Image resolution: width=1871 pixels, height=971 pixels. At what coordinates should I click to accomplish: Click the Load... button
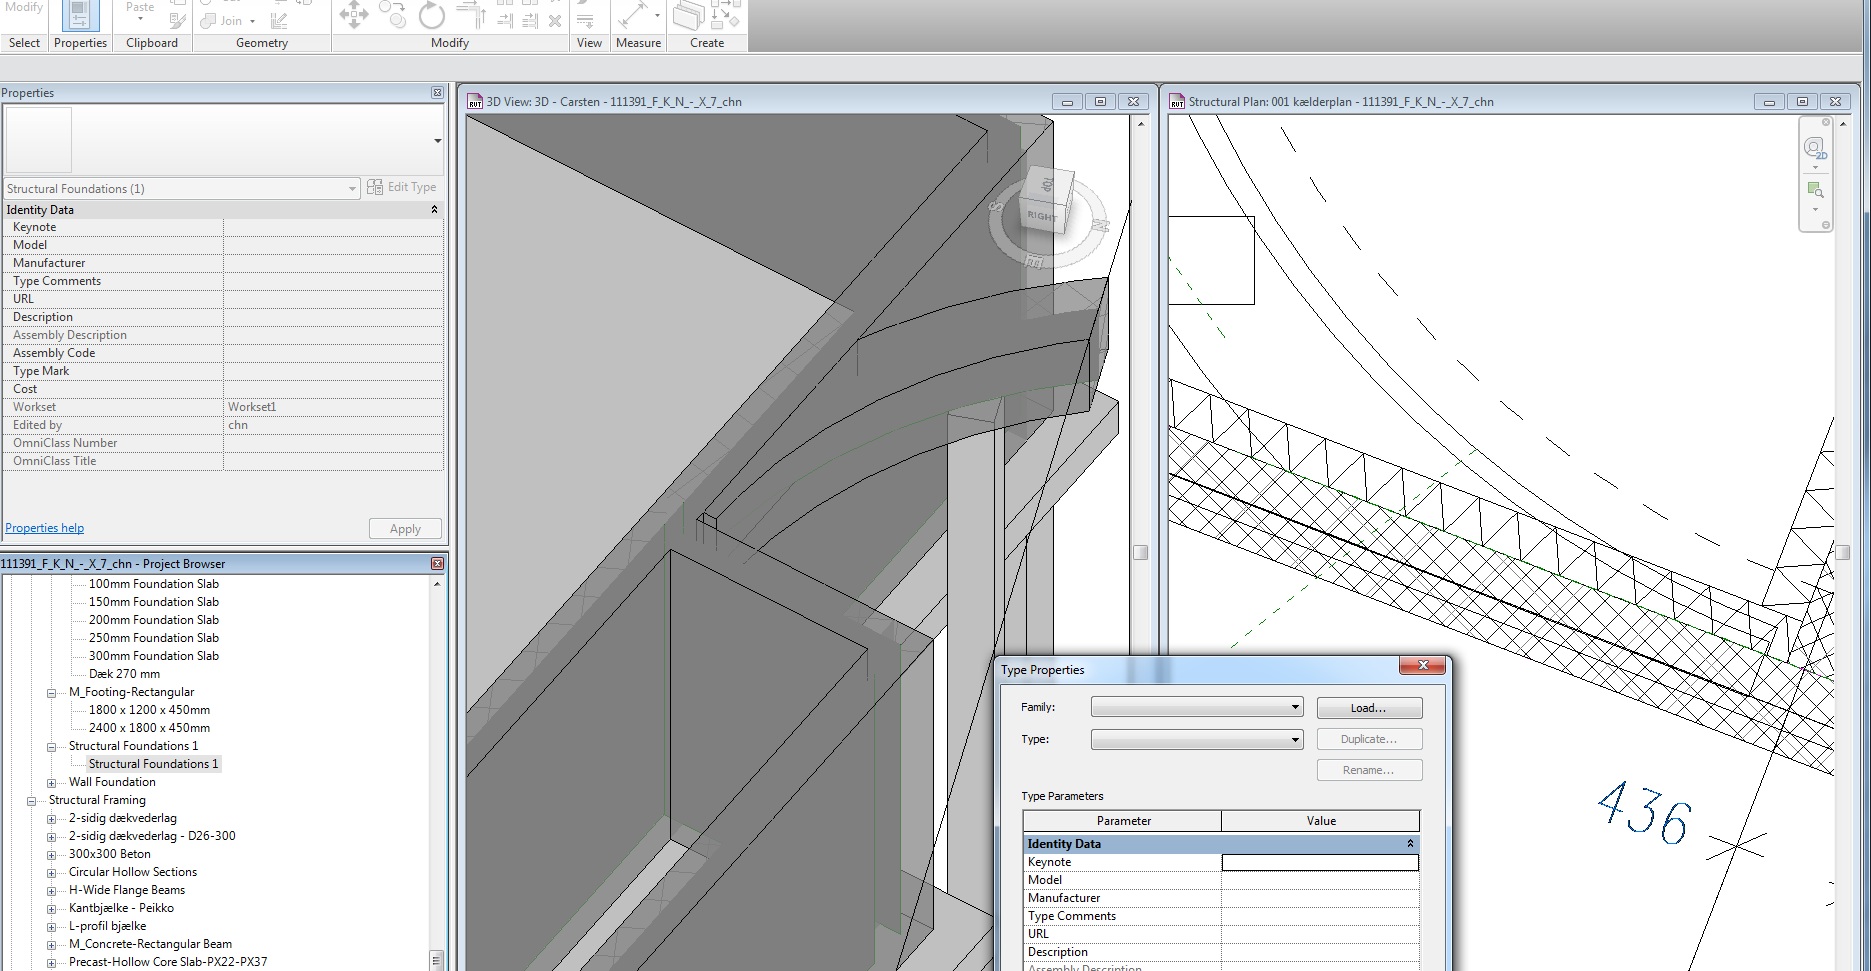[1368, 708]
